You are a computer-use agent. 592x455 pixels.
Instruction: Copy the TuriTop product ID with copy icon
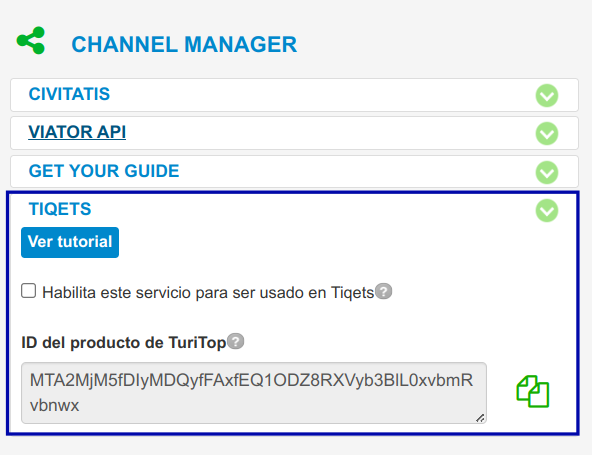532,392
